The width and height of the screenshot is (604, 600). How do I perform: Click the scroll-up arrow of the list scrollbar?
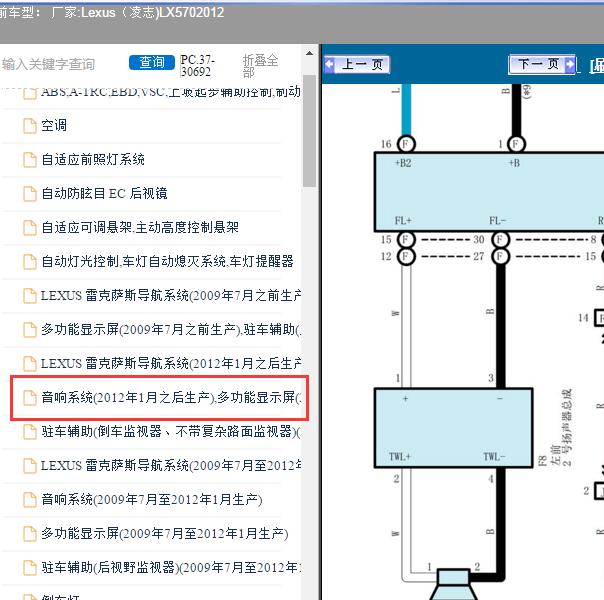click(x=309, y=53)
